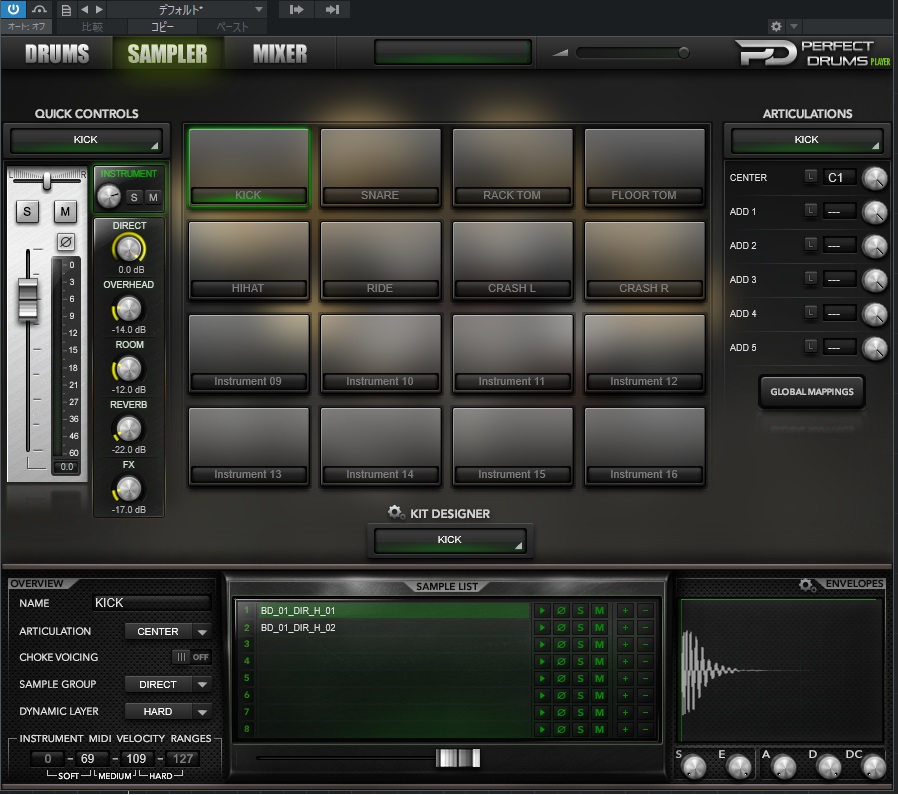Viewport: 898px width, 795px height.
Task: Invert phase on the channel strip
Action: tap(65, 241)
